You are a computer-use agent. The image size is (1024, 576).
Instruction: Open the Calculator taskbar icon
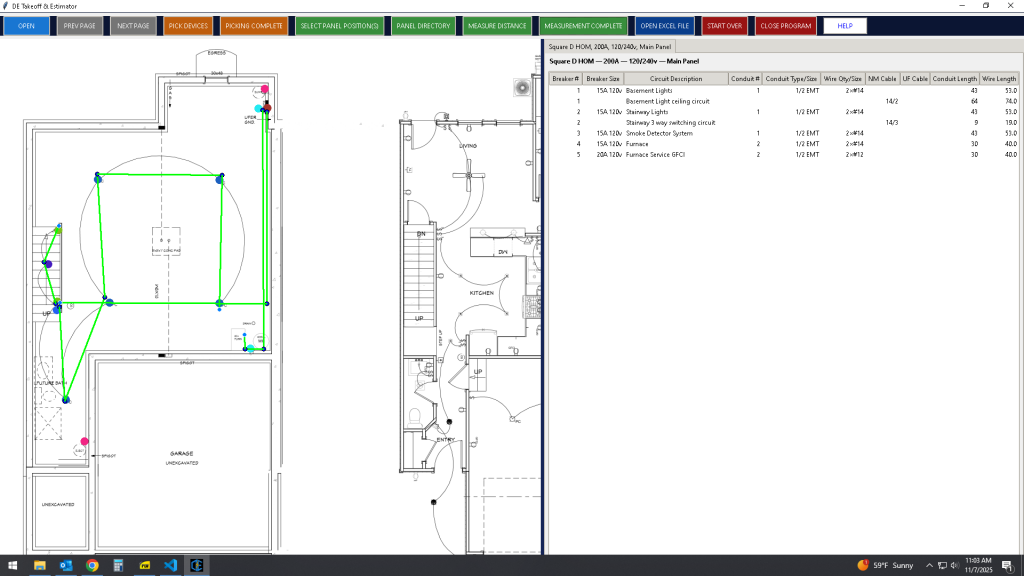tap(118, 565)
